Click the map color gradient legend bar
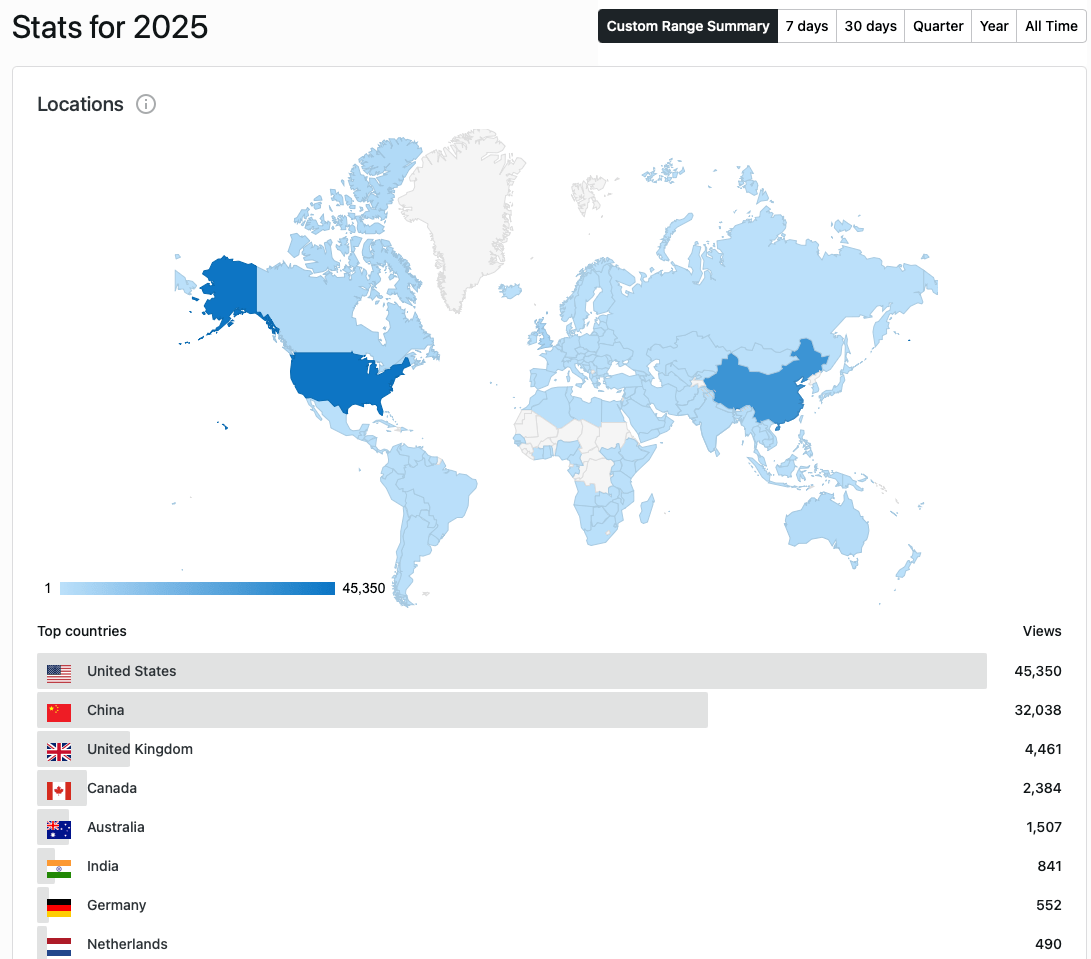This screenshot has height=959, width=1091. click(x=197, y=588)
